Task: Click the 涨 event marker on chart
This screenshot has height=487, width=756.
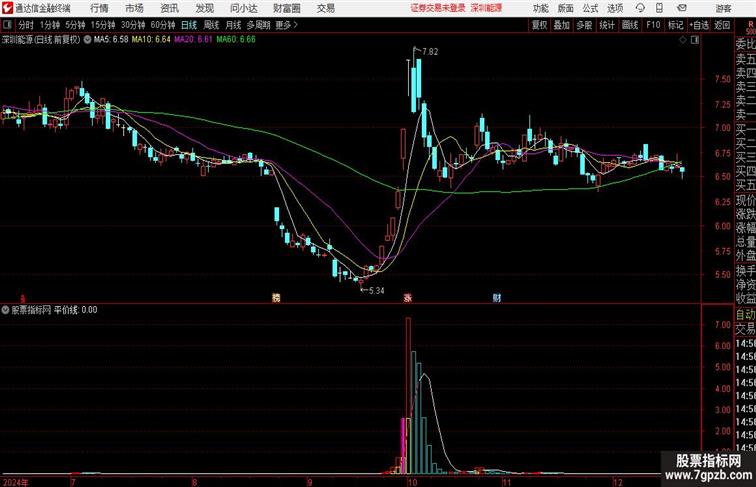Action: click(408, 298)
